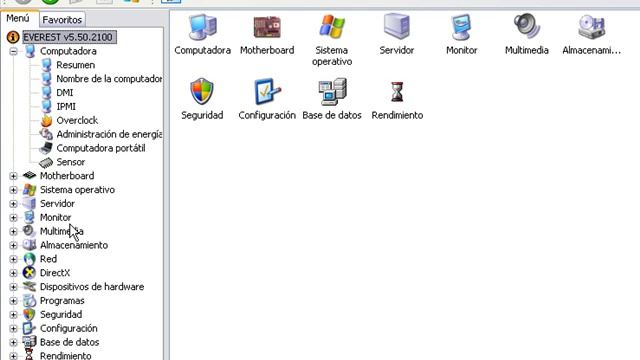Select the Monitor row label in the tree
The width and height of the screenshot is (640, 360).
pos(56,218)
